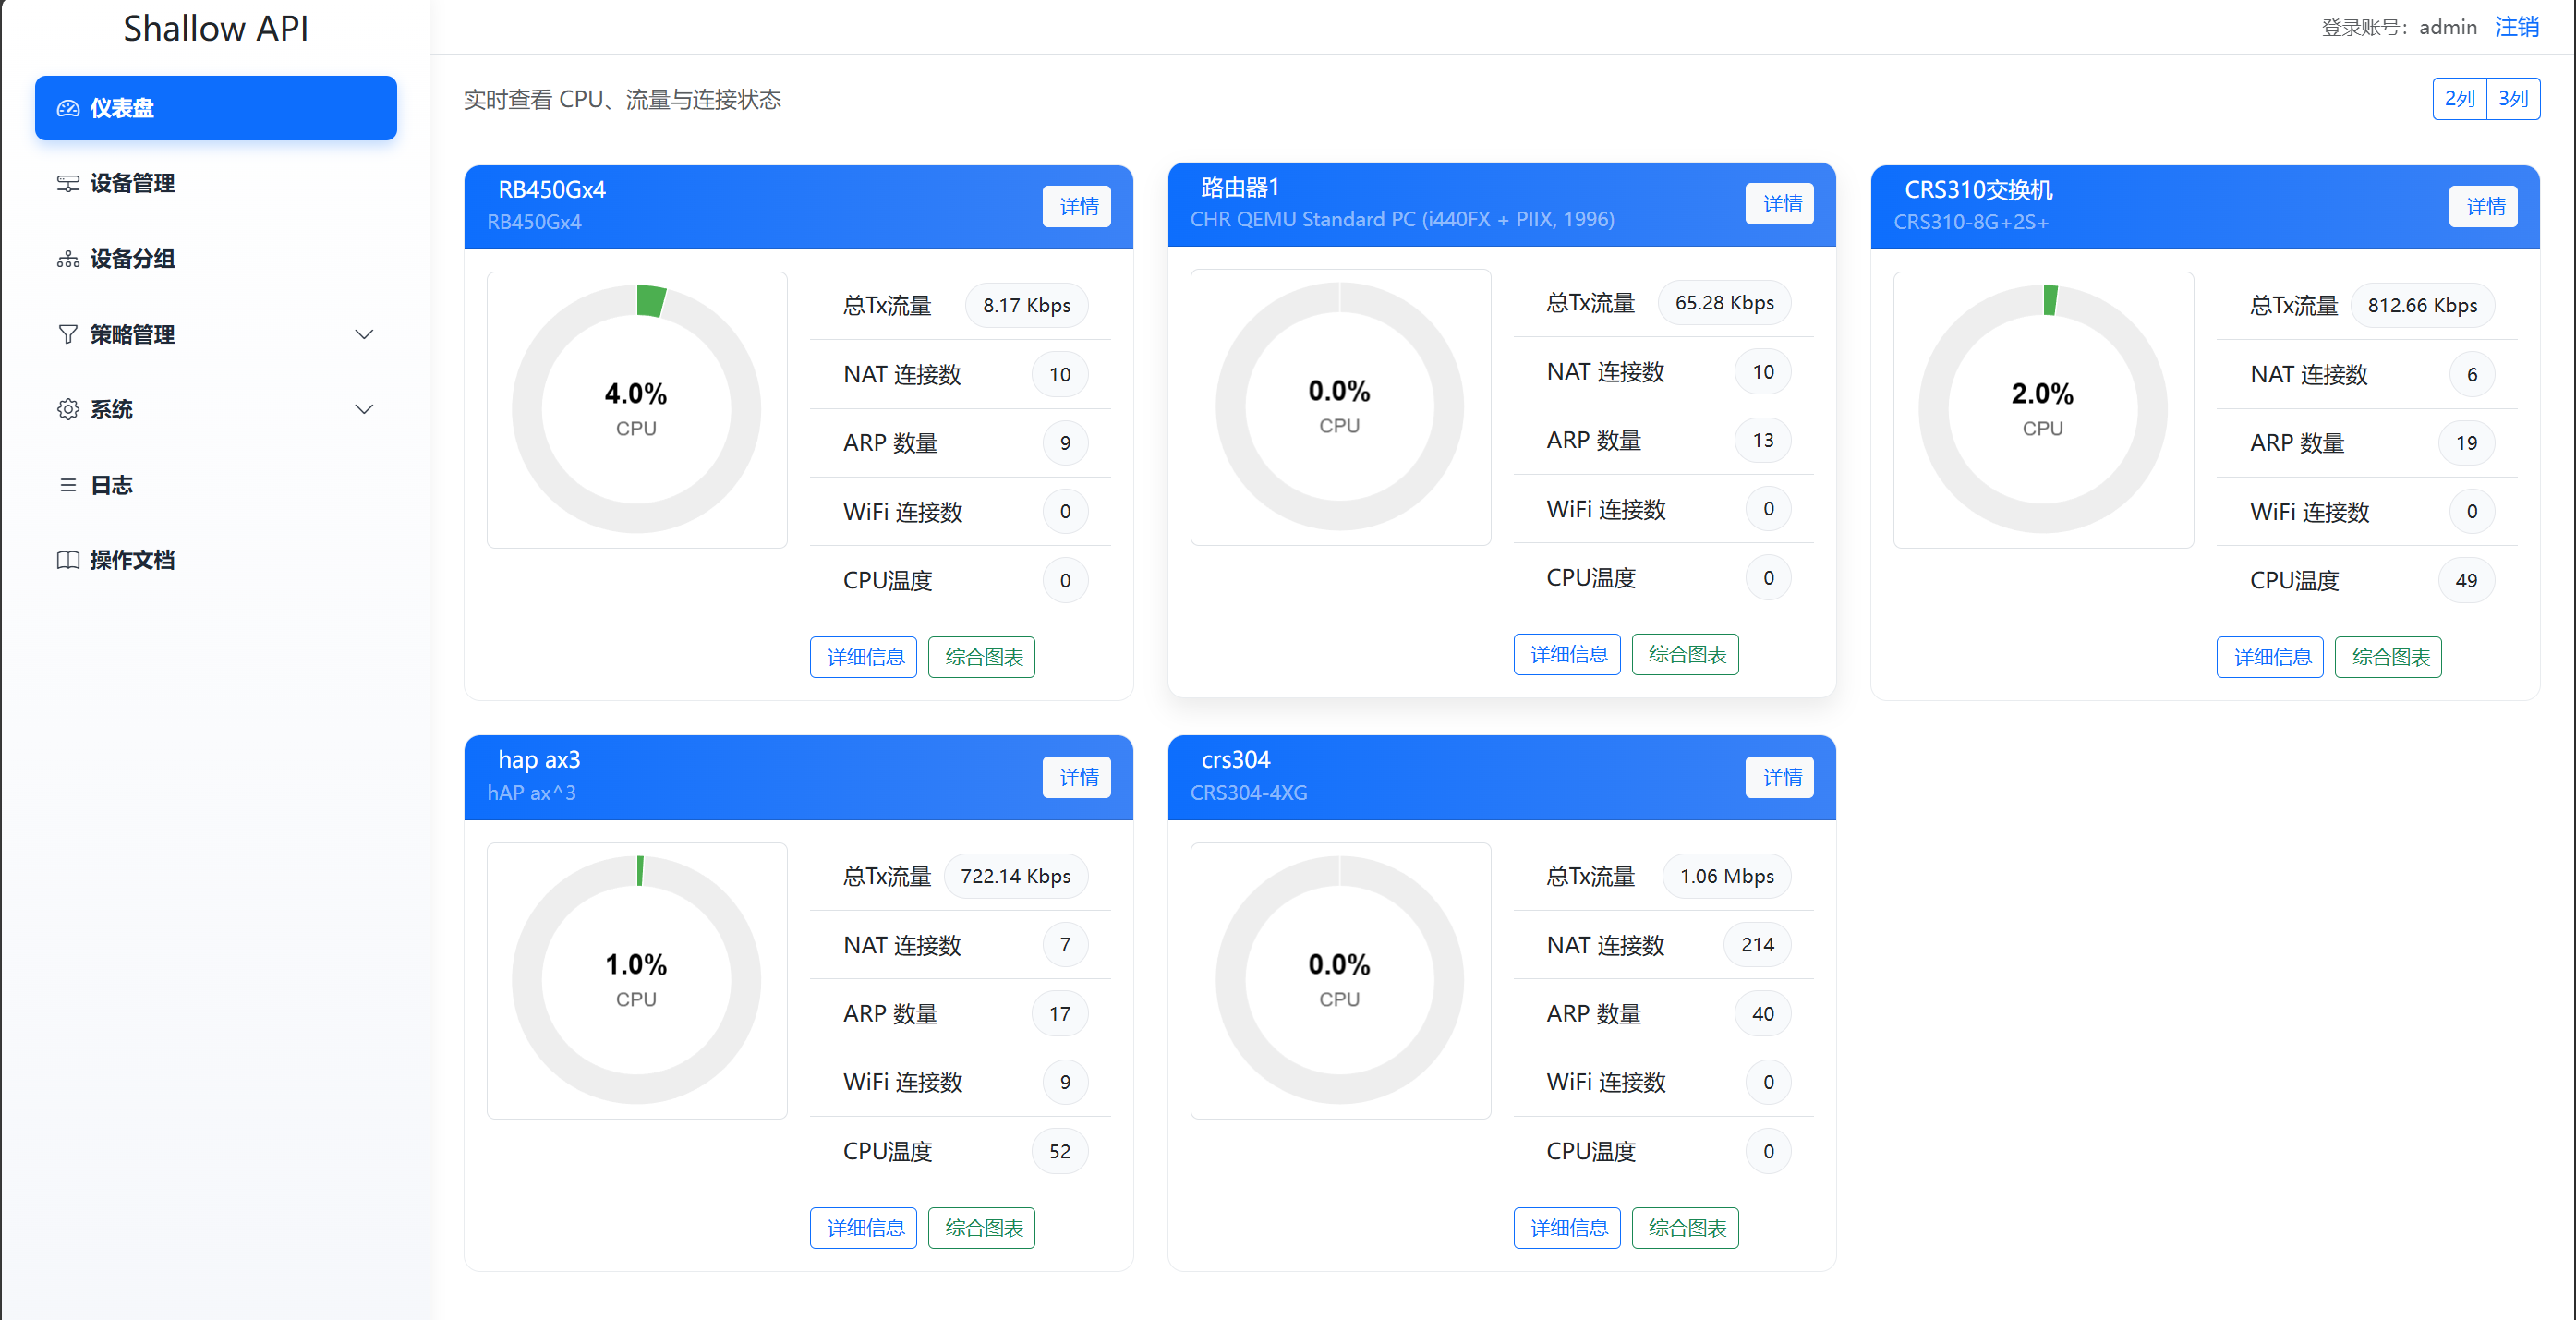Open 综合图表 for hap ax3

(982, 1227)
